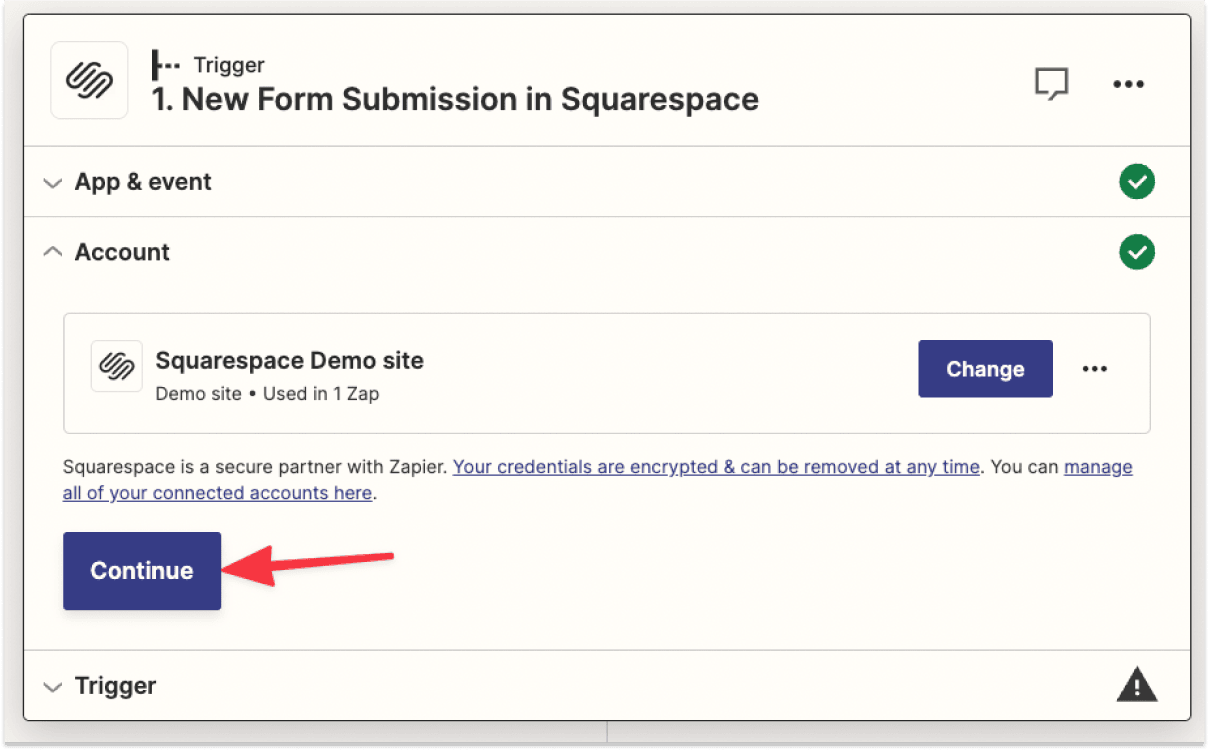
Task: Open the three-dot menu in the header
Action: pyautogui.click(x=1128, y=84)
